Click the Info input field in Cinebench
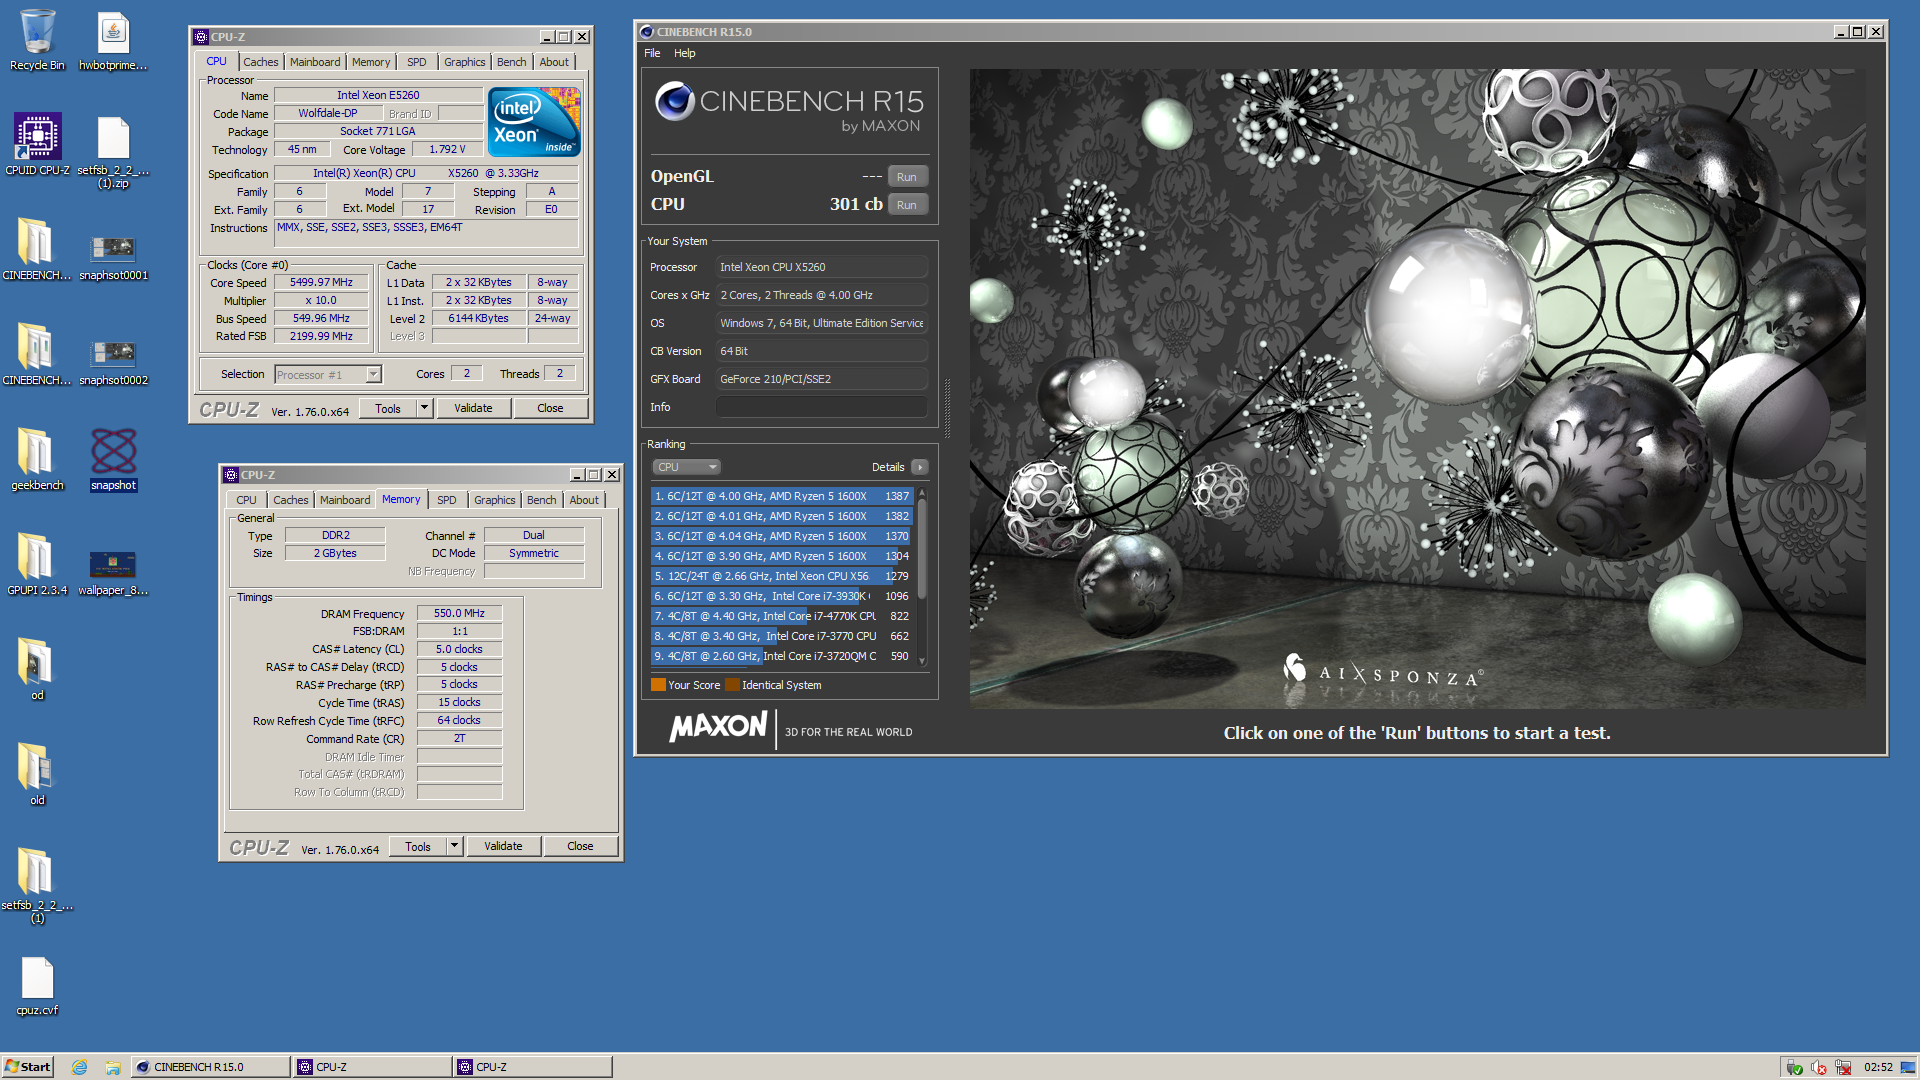The height and width of the screenshot is (1080, 1920). (821, 407)
